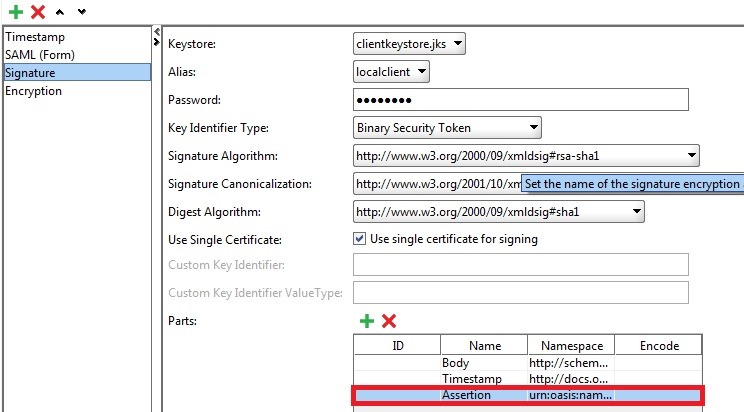744x412 pixels.
Task: Expand the Digest Algorithm dropdown
Action: [x=499, y=212]
